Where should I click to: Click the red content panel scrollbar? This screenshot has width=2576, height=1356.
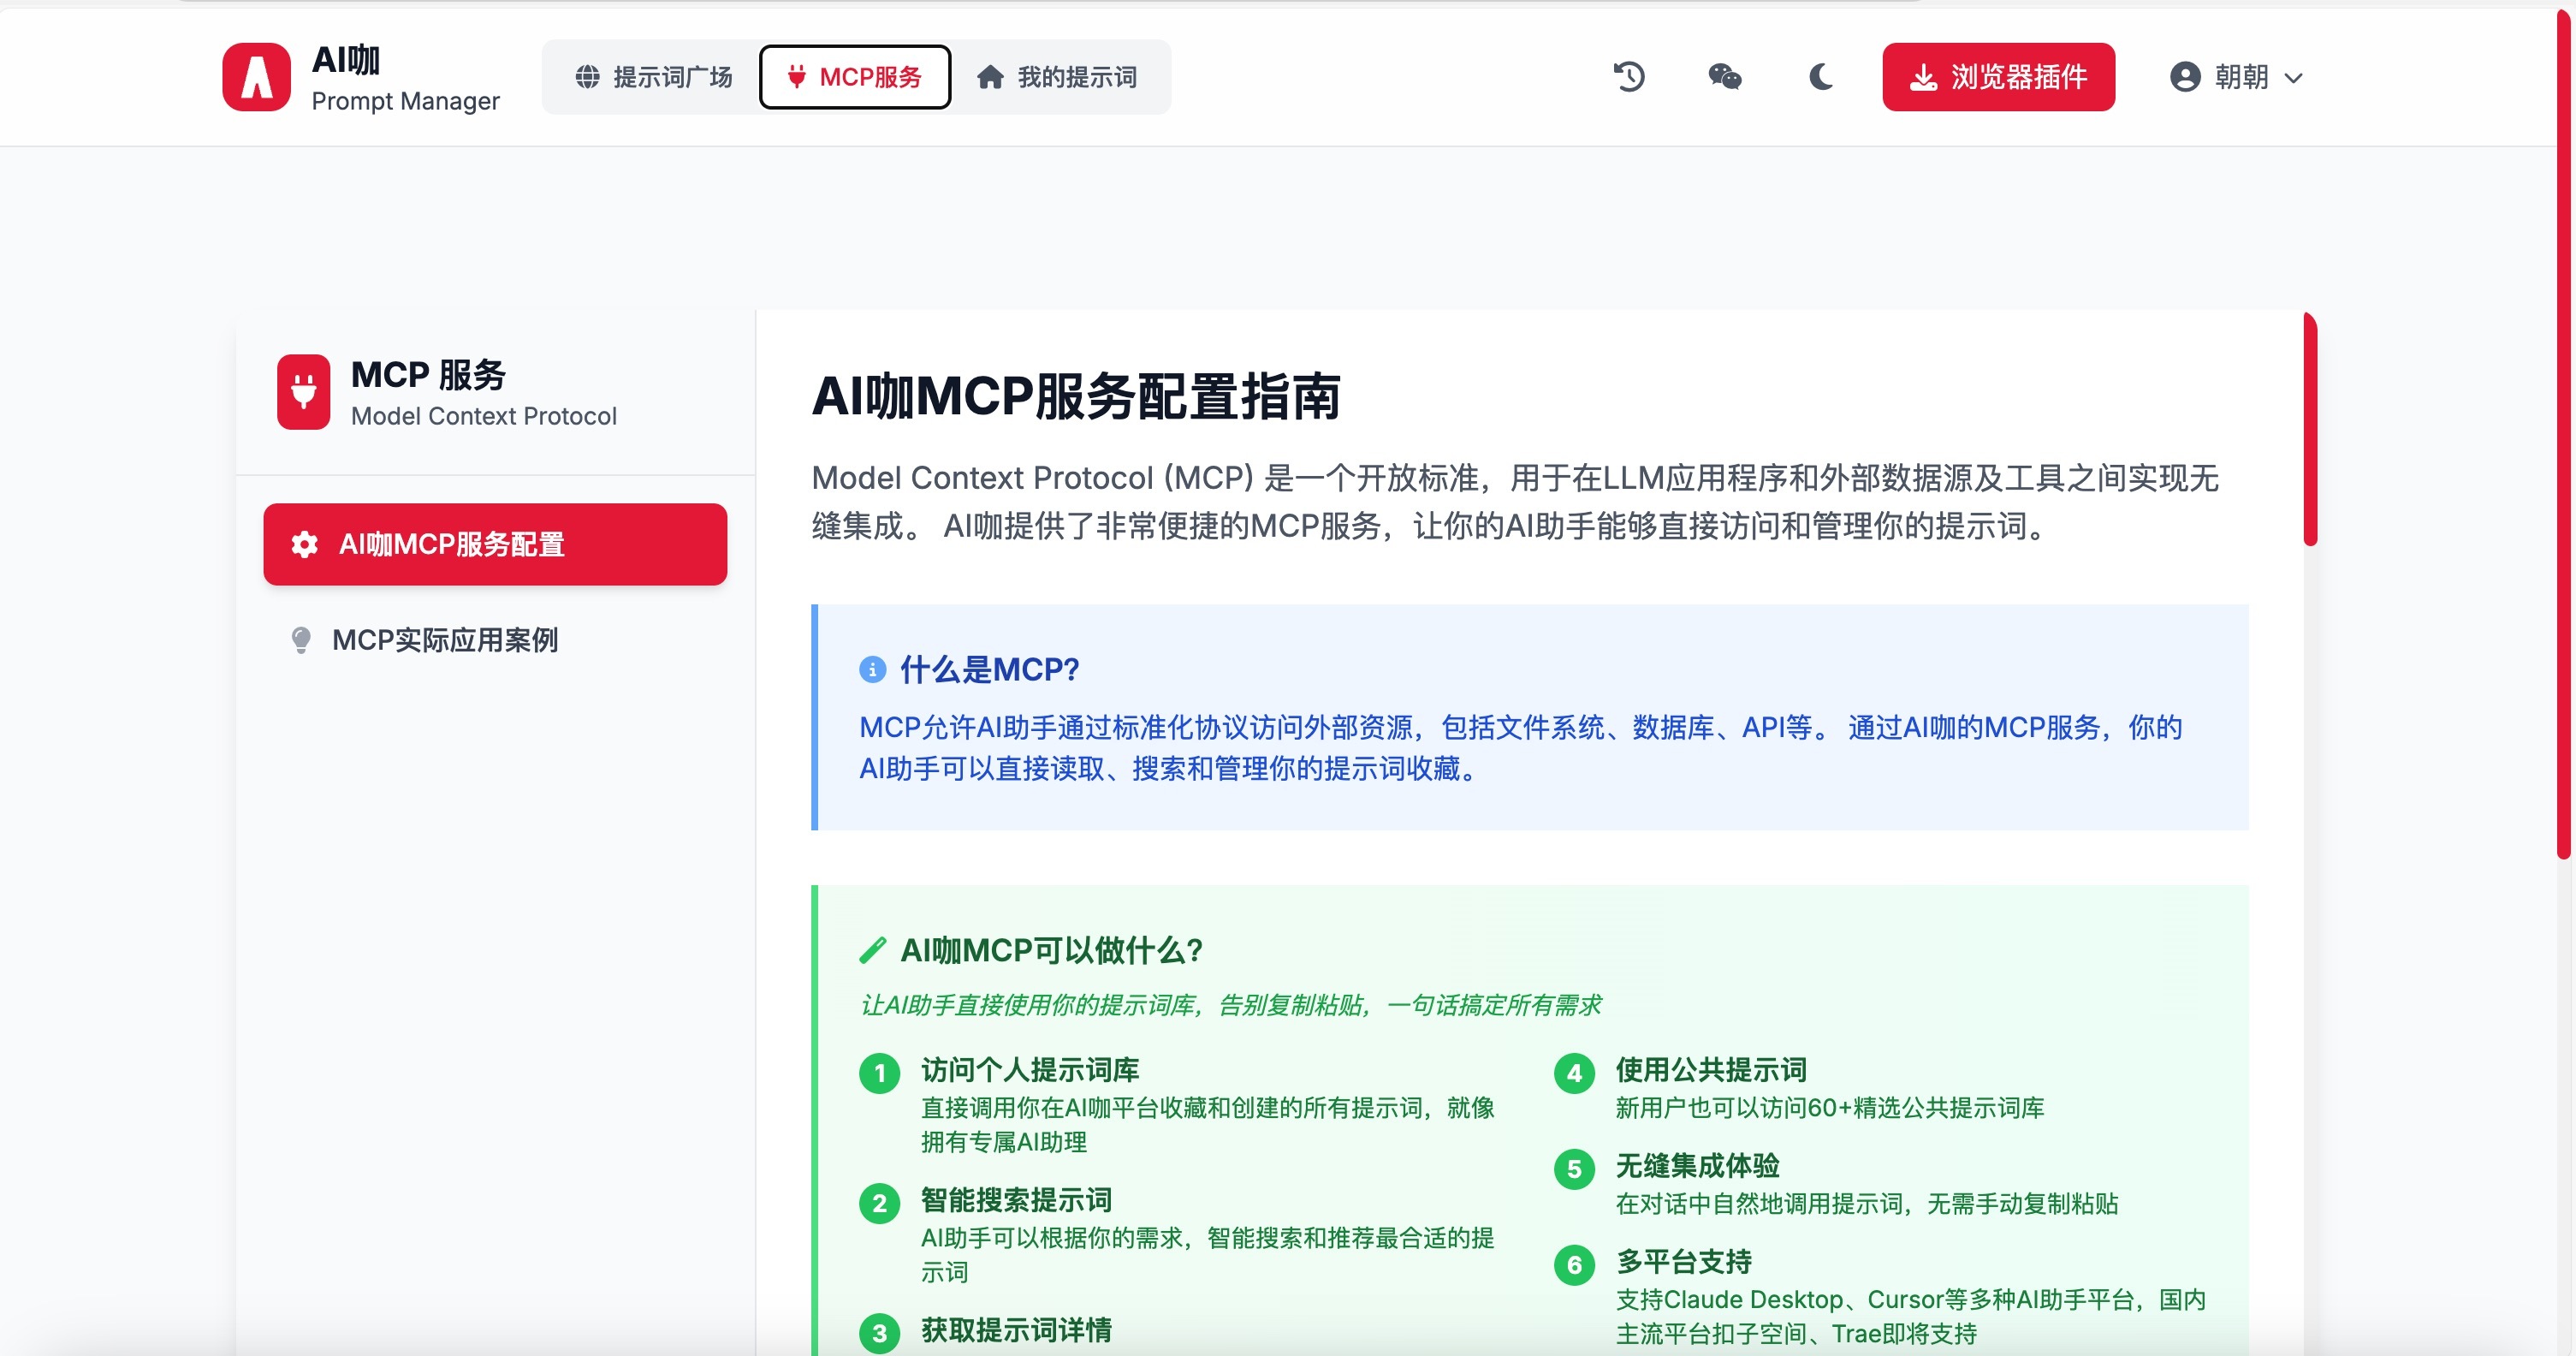2310,430
